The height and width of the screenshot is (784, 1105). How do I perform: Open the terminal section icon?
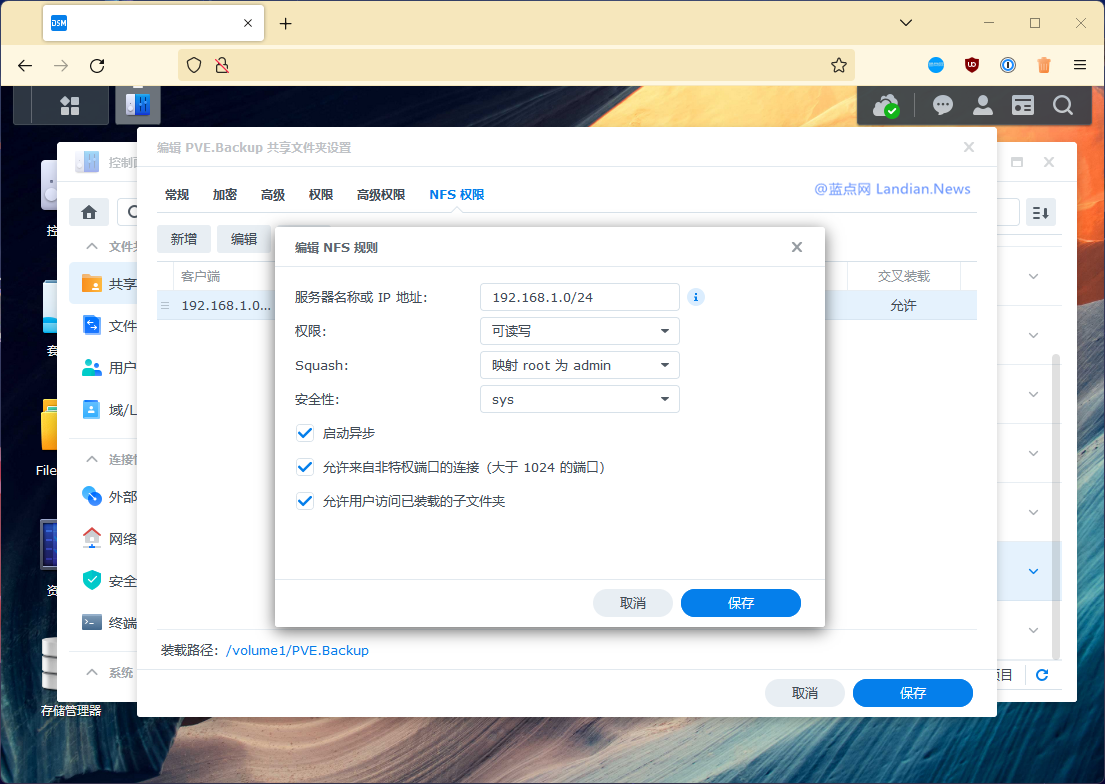click(x=91, y=622)
